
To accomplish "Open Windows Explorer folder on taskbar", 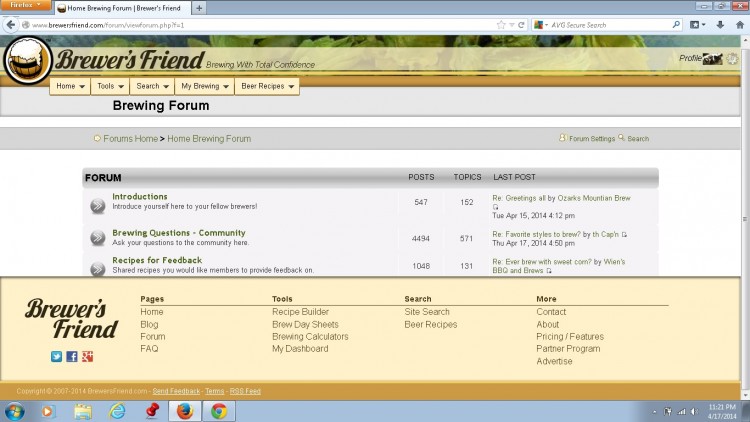I will click(83, 411).
